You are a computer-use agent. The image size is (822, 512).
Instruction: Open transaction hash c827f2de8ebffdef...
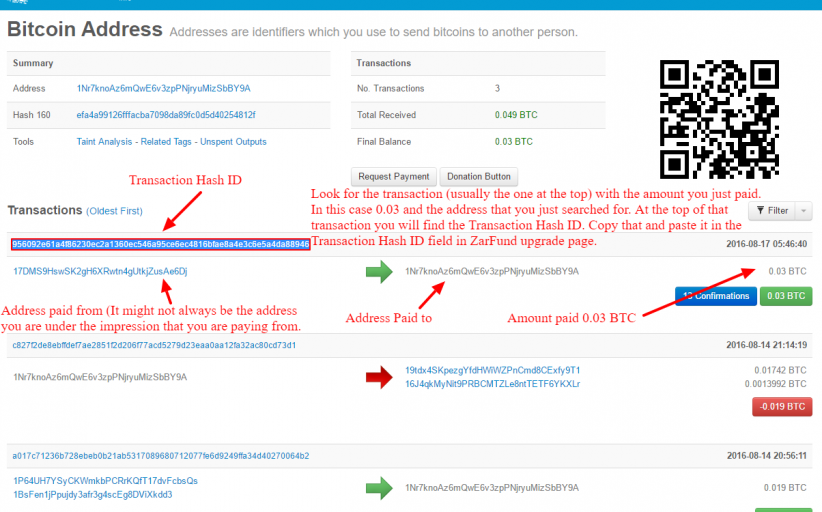pyautogui.click(x=154, y=345)
